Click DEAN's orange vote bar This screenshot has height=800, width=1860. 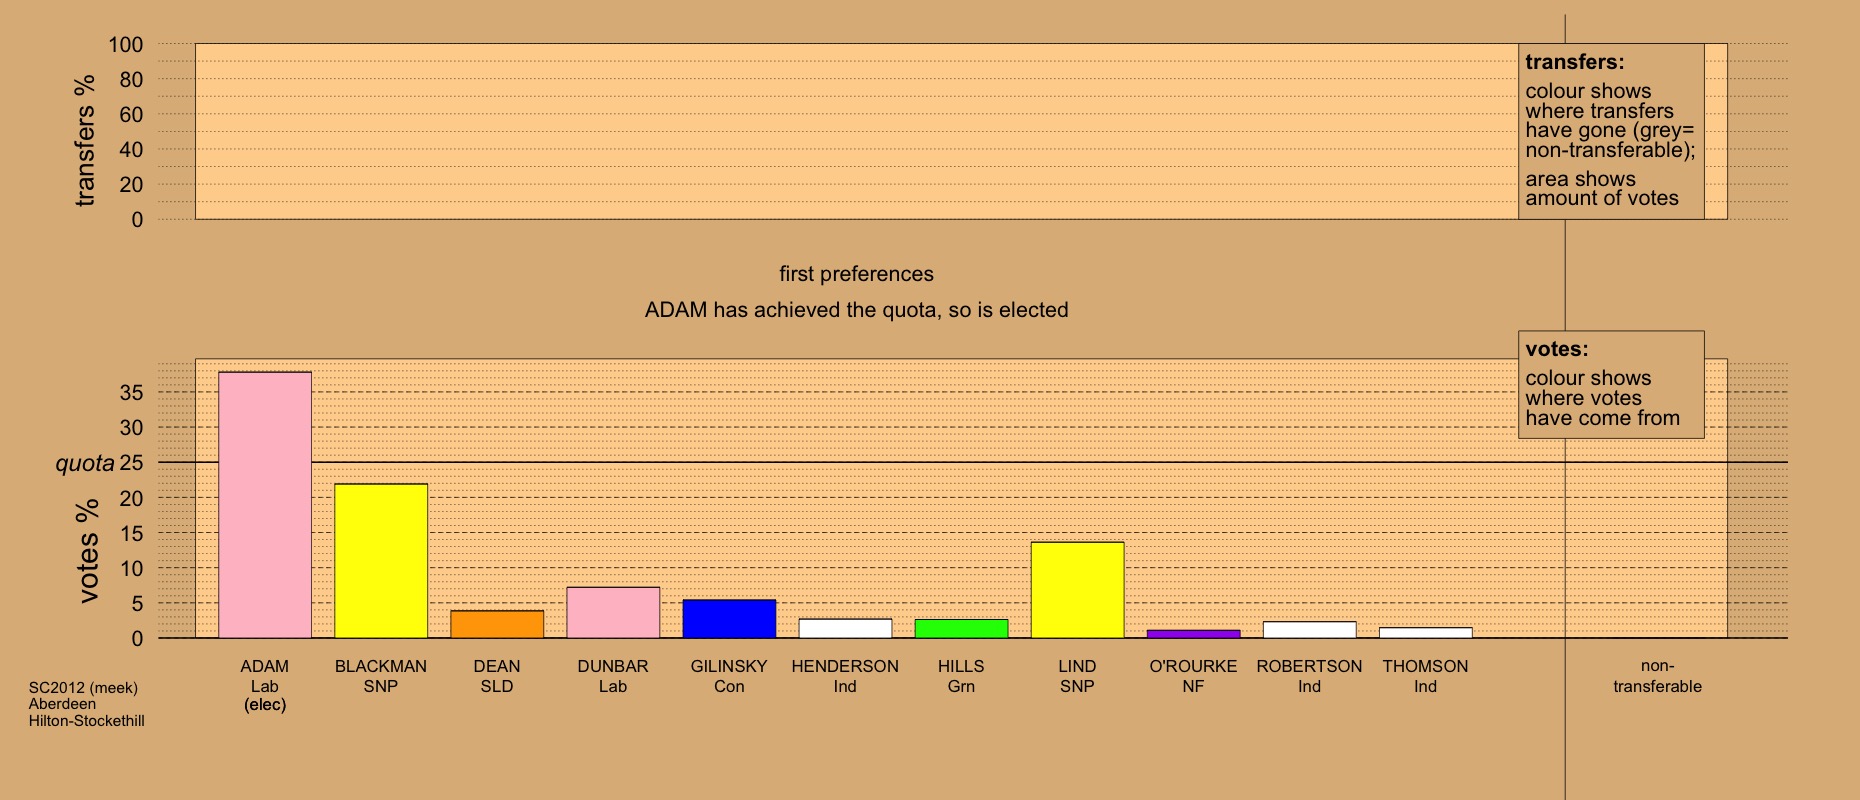click(x=497, y=624)
